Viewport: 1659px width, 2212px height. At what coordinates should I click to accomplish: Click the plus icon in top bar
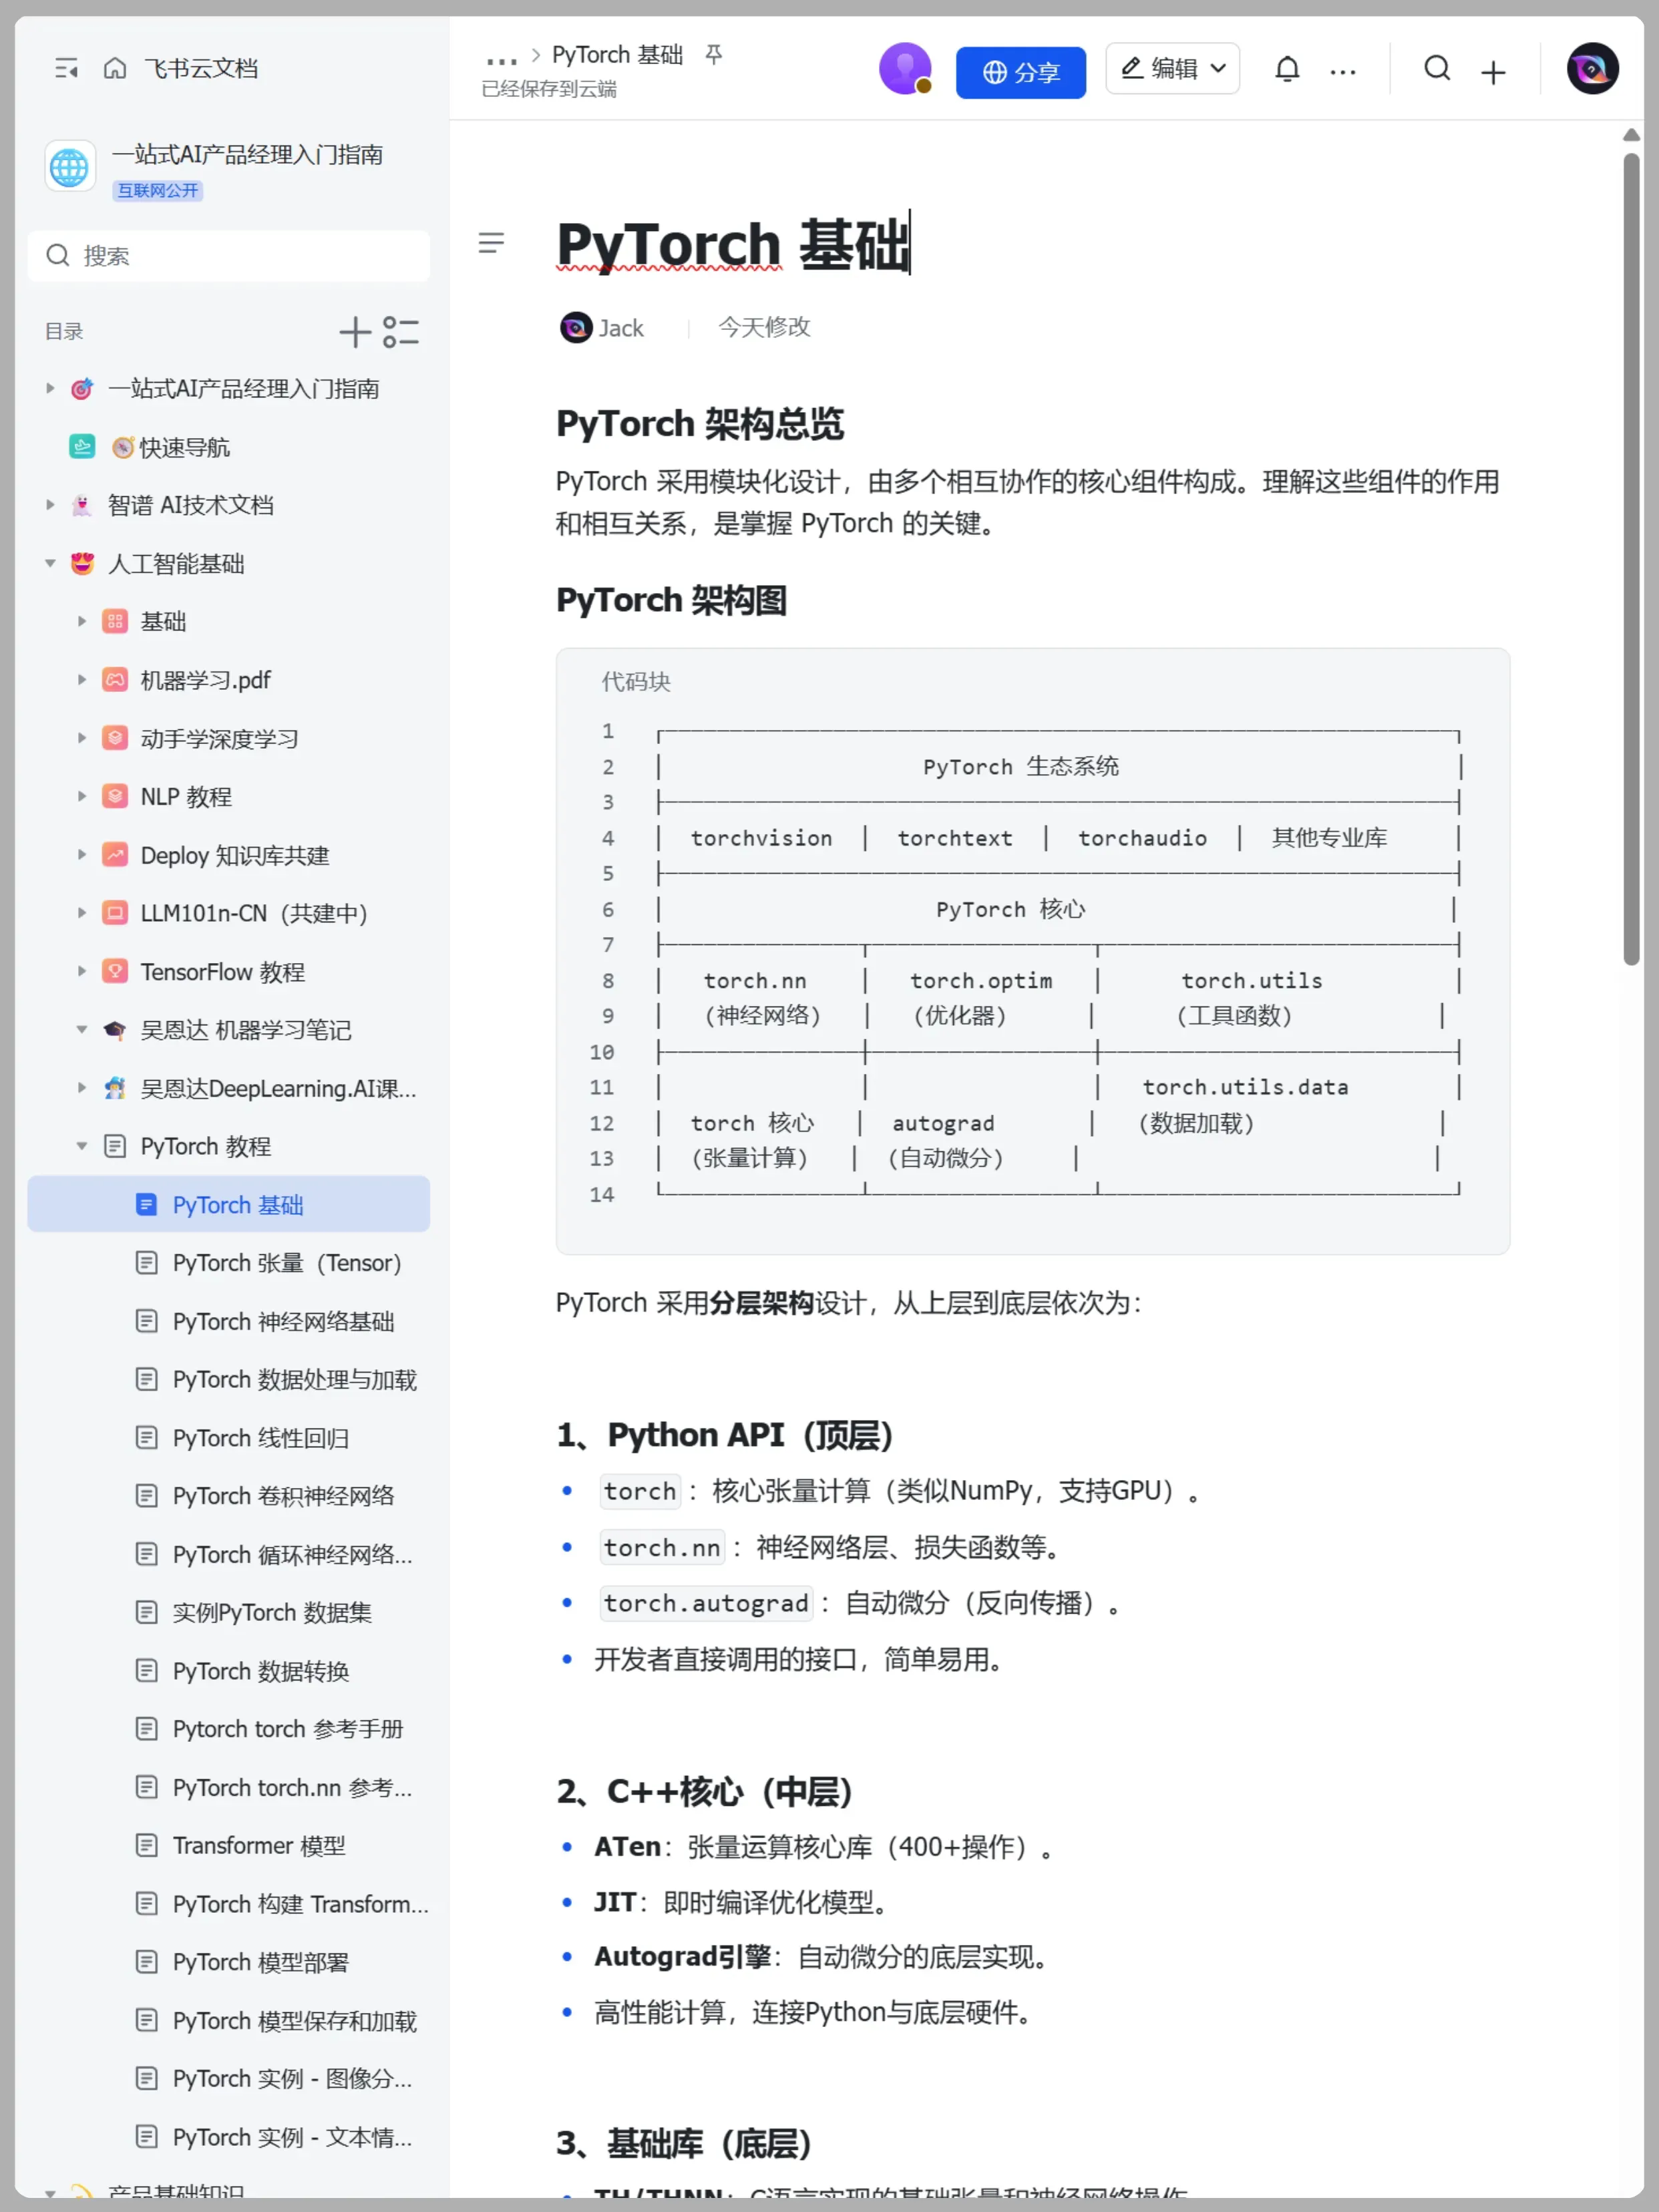click(x=1493, y=72)
